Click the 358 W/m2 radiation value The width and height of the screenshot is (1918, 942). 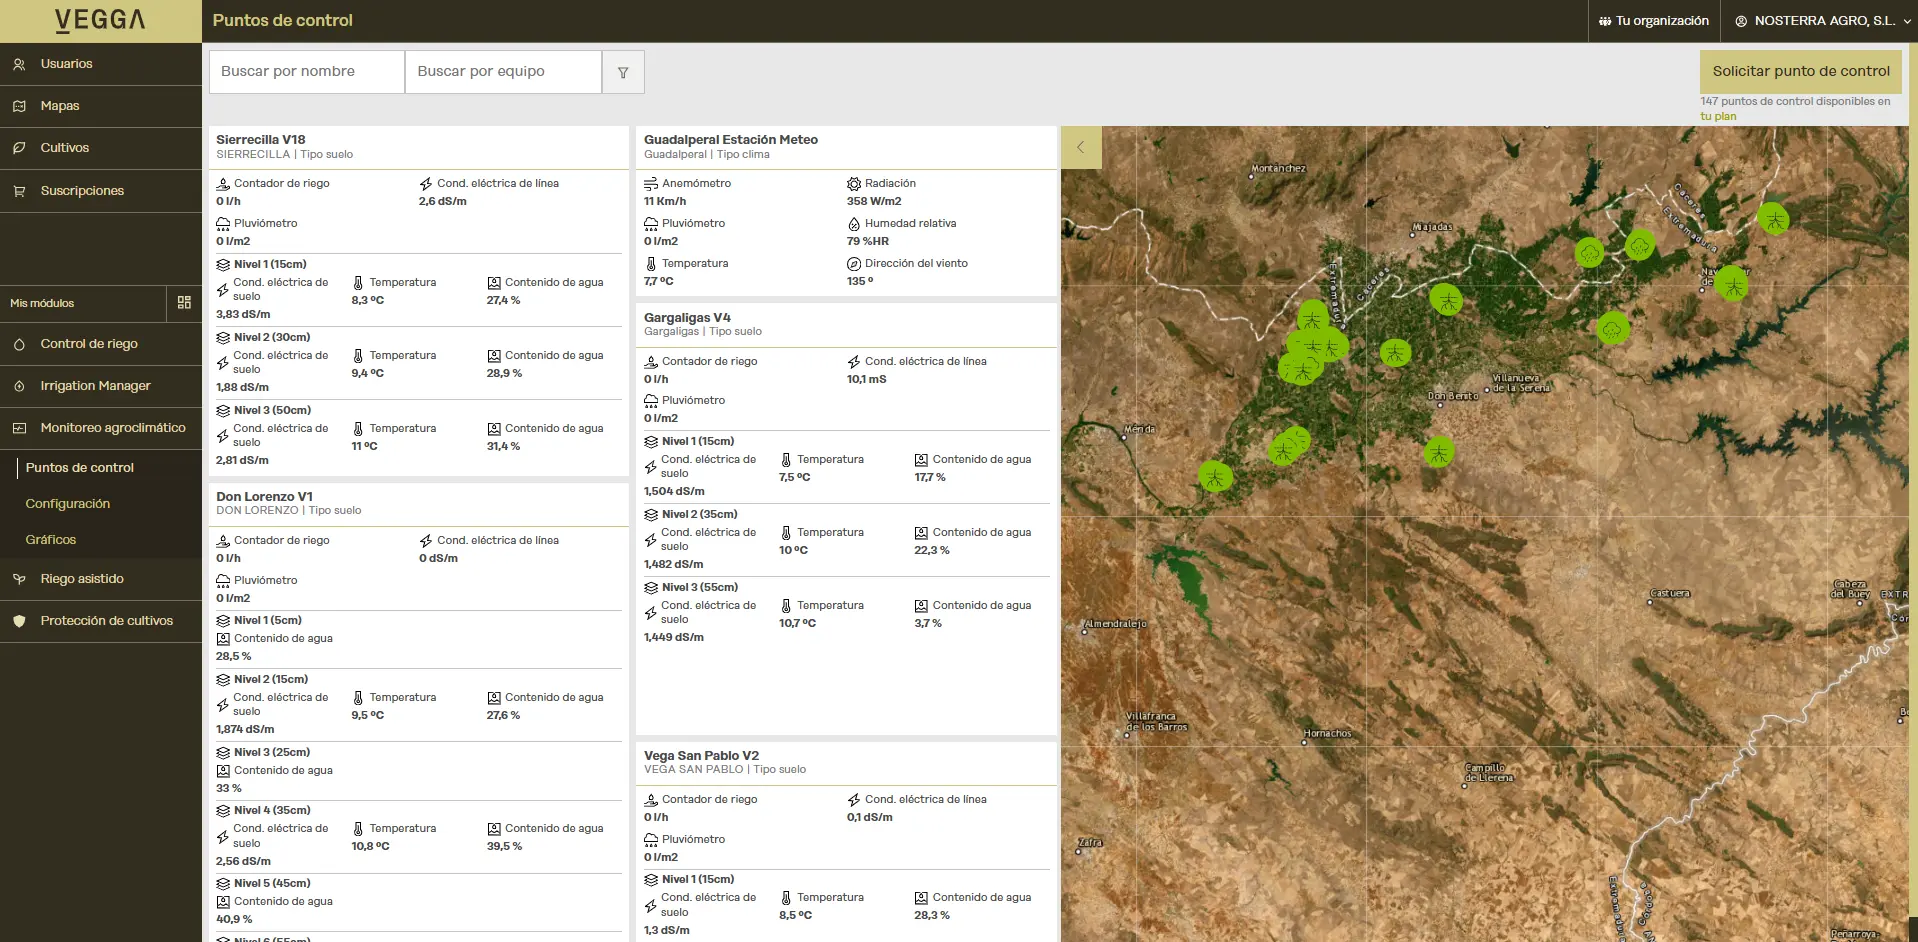point(874,202)
